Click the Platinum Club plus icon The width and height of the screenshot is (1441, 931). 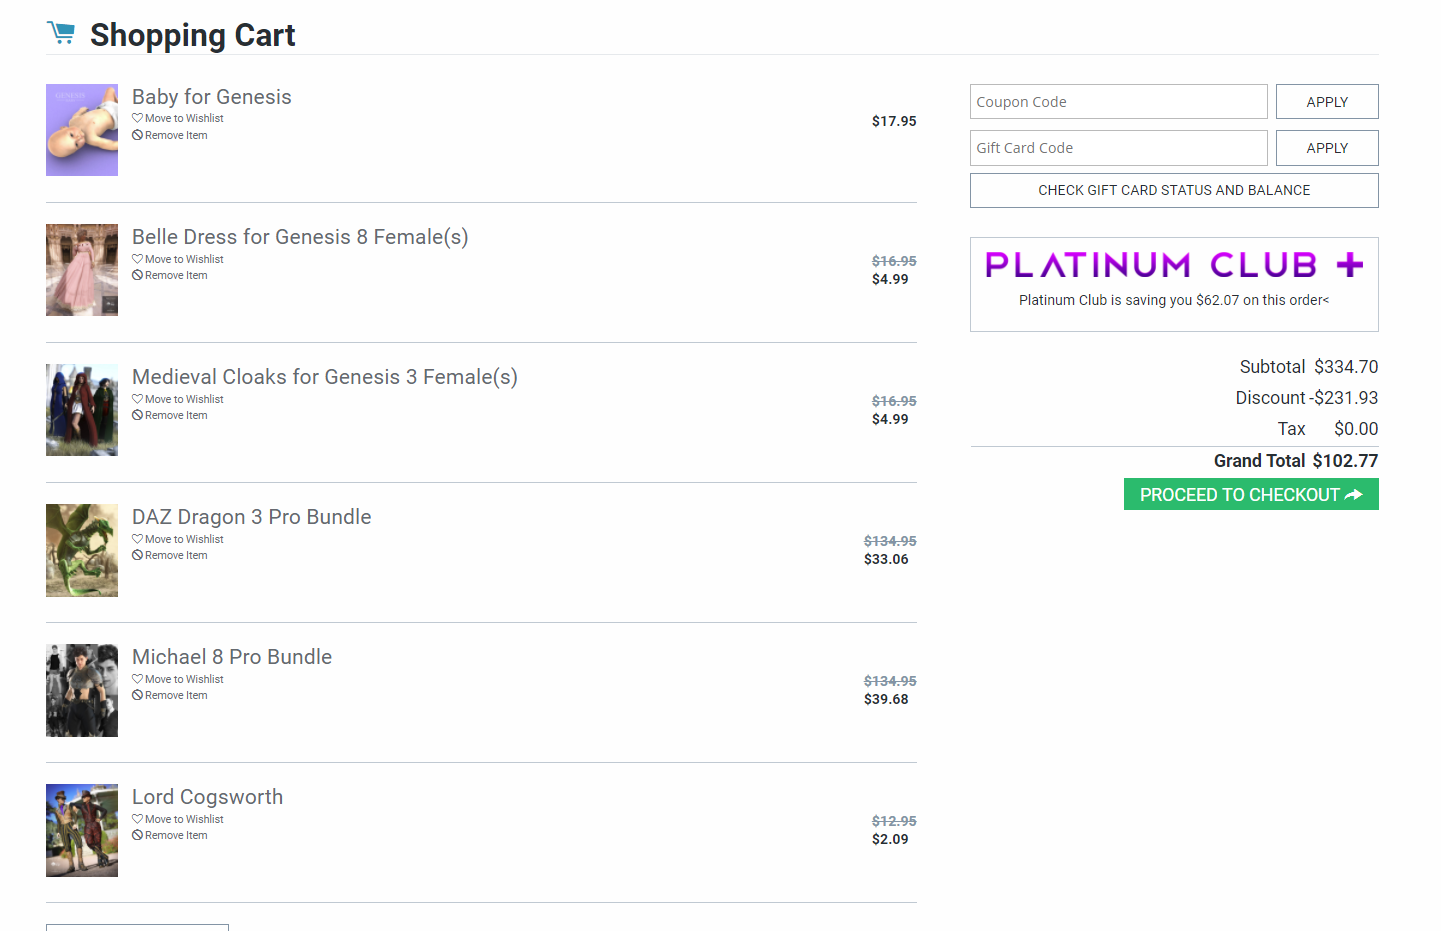click(1350, 265)
